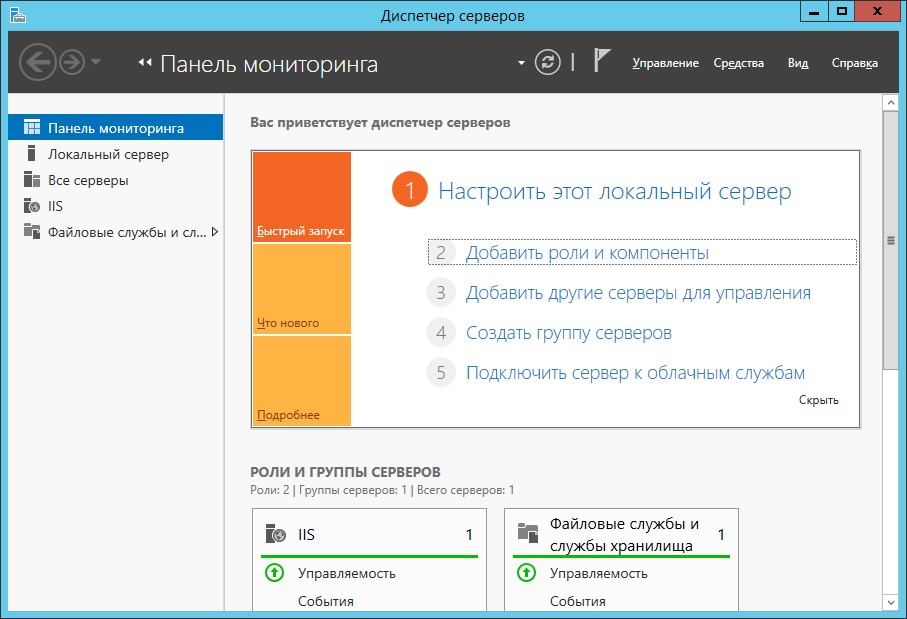Click the Локальный сервер sidebar icon
The image size is (907, 619).
click(32, 153)
